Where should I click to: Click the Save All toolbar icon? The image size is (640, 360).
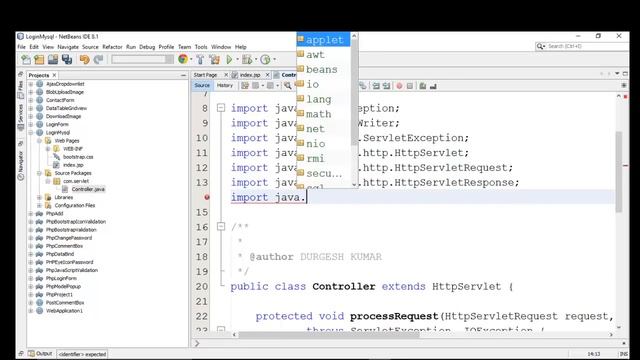click(67, 60)
